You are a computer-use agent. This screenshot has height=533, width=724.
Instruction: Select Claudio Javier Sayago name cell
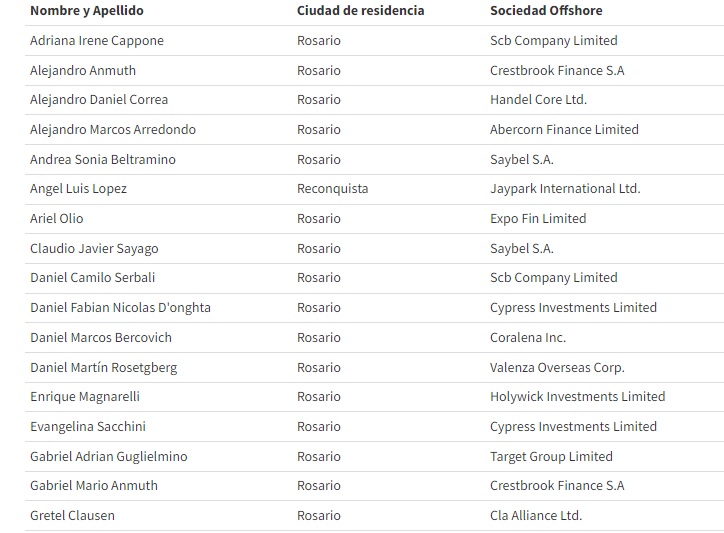click(x=94, y=249)
